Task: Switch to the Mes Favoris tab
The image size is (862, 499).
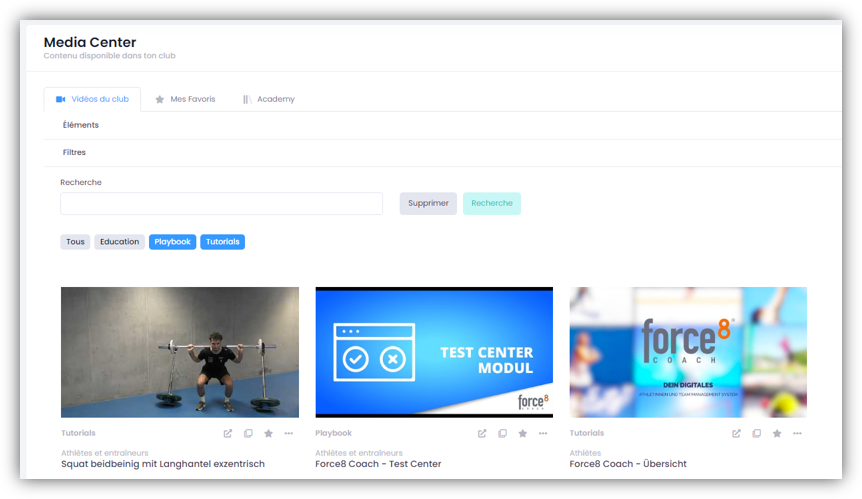Action: click(x=185, y=99)
